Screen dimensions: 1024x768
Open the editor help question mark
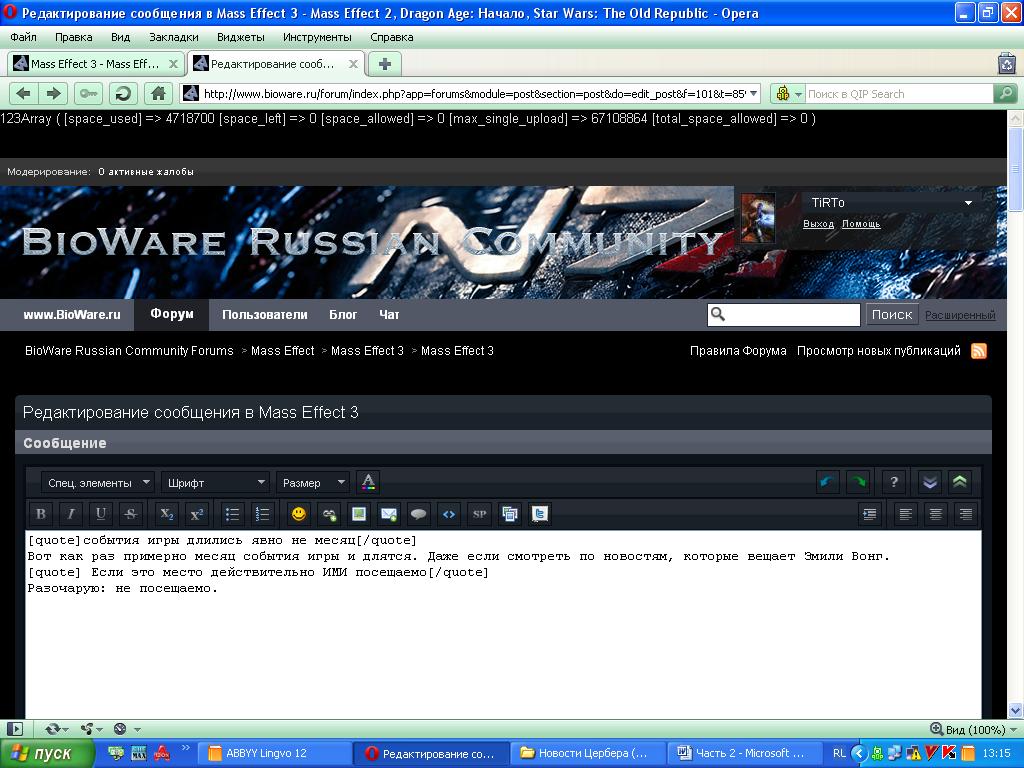893,482
